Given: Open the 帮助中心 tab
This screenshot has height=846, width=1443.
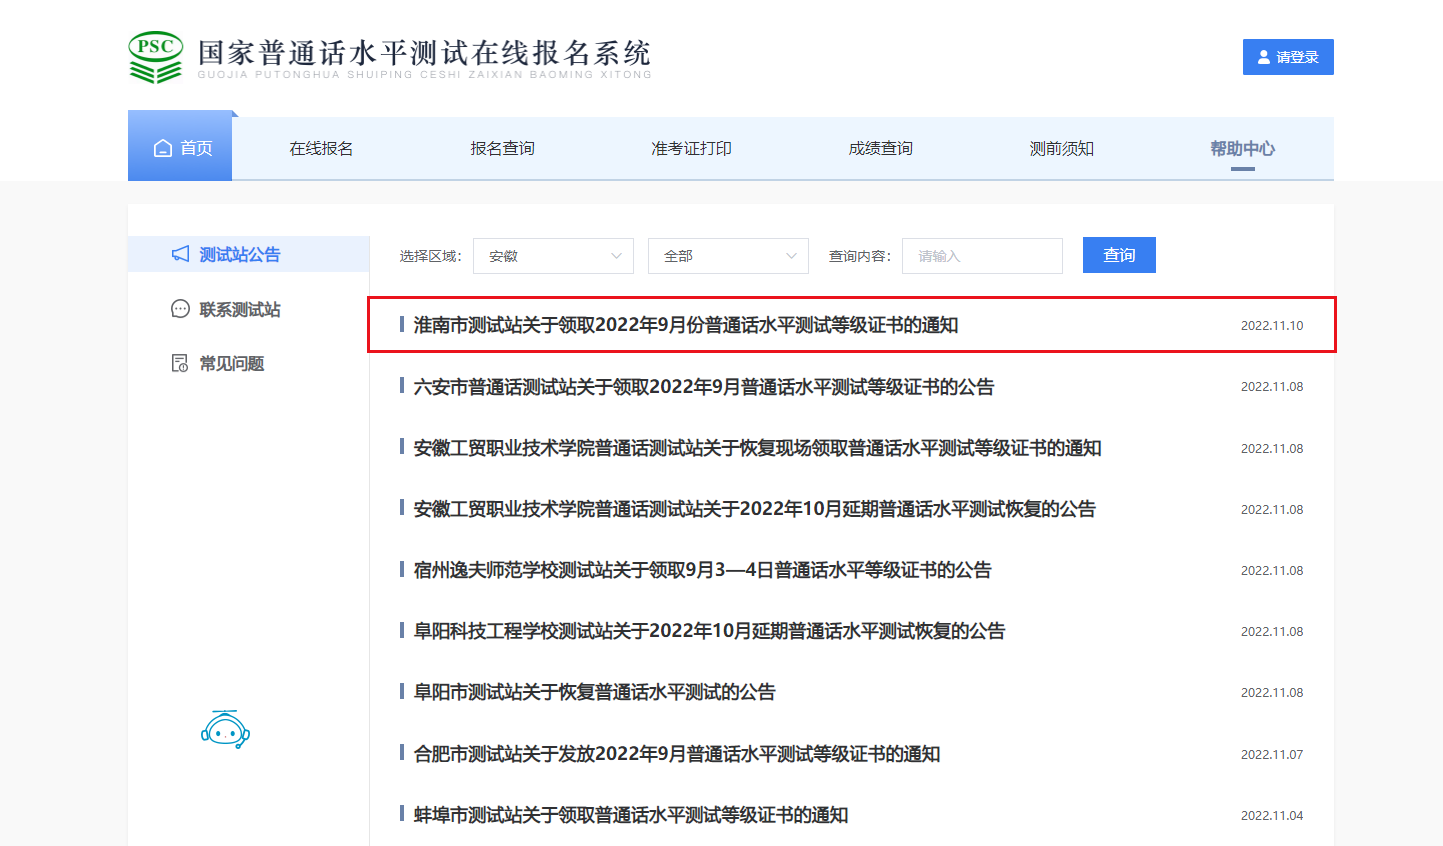Looking at the screenshot, I should click(x=1242, y=148).
